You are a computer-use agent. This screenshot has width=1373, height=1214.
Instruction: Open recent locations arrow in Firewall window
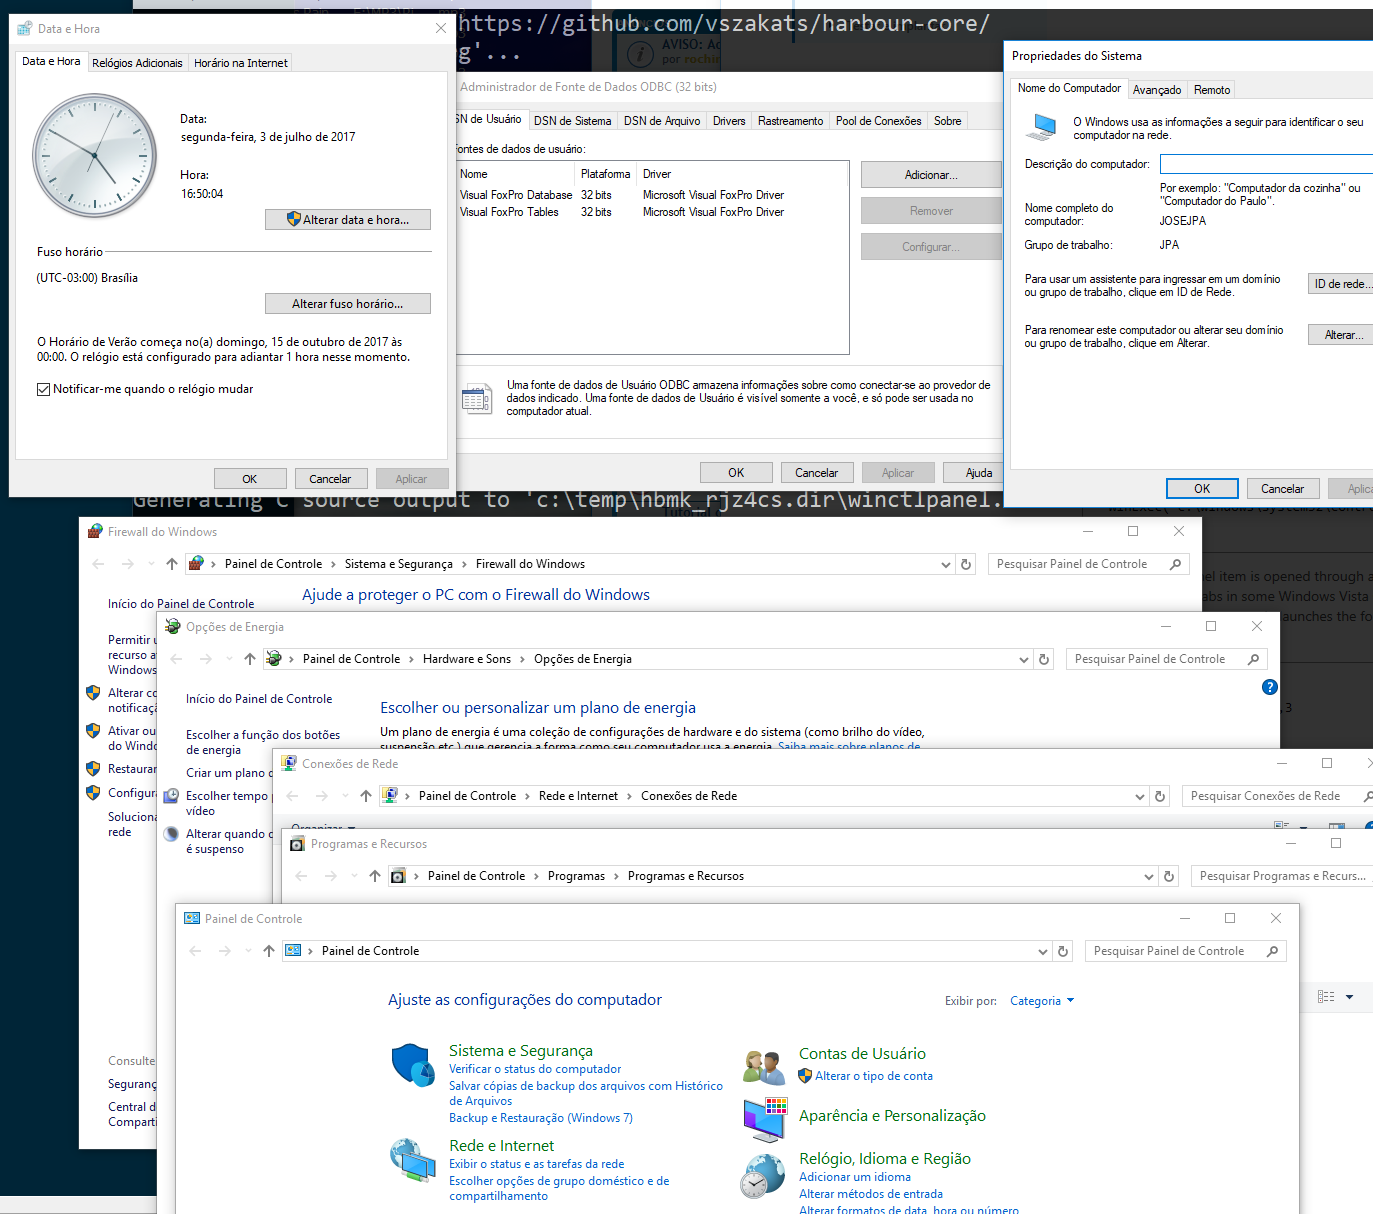coord(151,564)
